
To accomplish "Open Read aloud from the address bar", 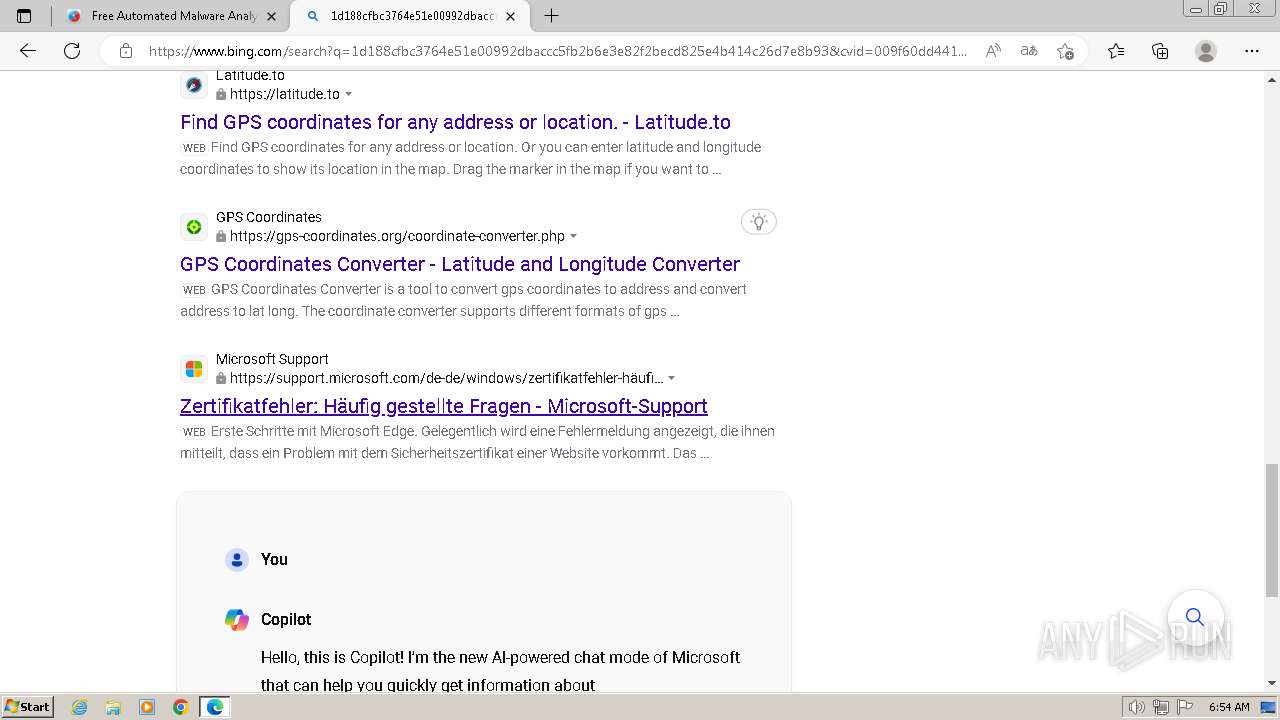I will [x=993, y=51].
